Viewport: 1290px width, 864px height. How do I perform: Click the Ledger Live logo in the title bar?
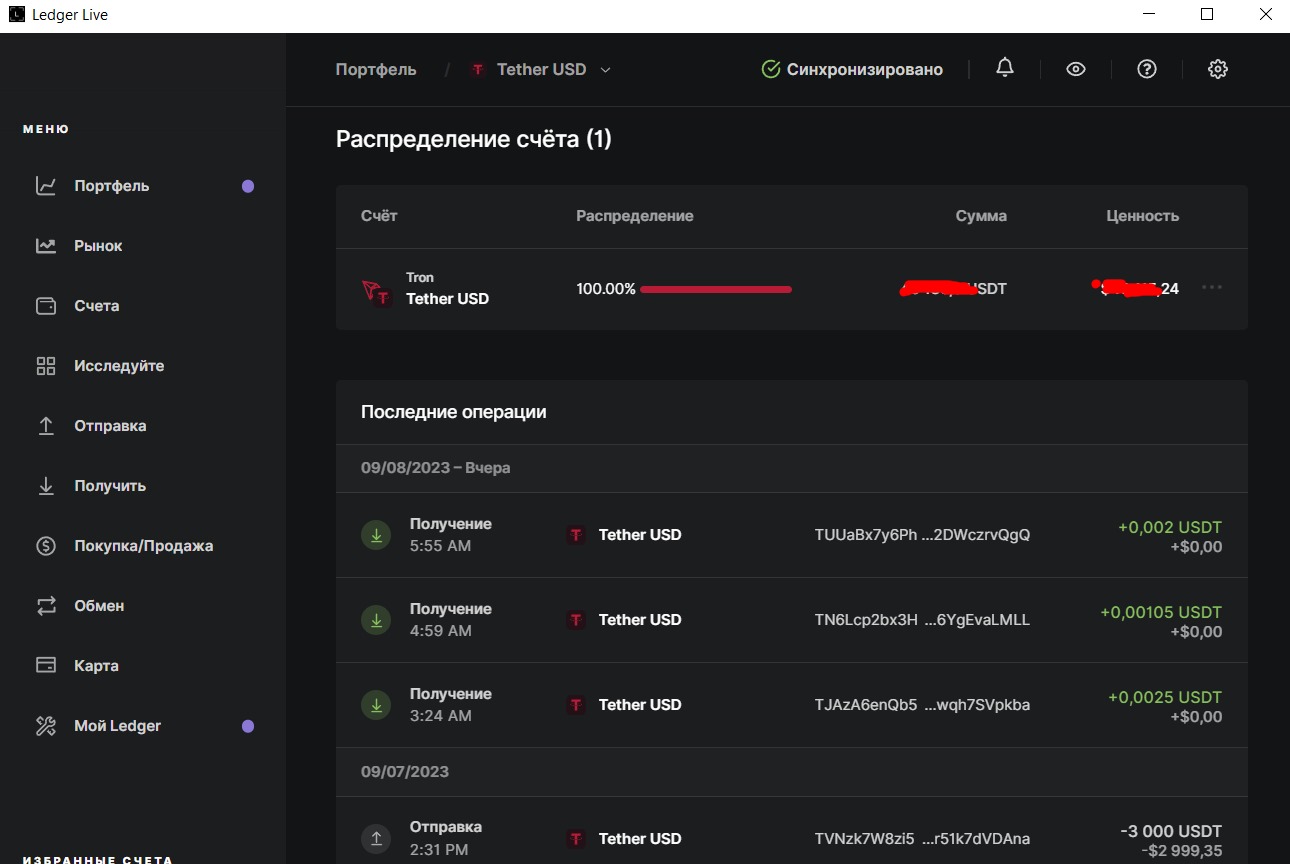pos(17,14)
